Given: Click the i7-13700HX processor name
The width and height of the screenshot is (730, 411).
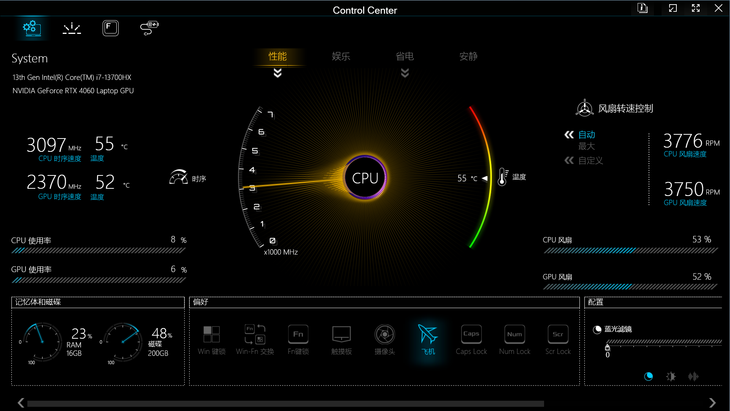Looking at the screenshot, I should point(72,77).
